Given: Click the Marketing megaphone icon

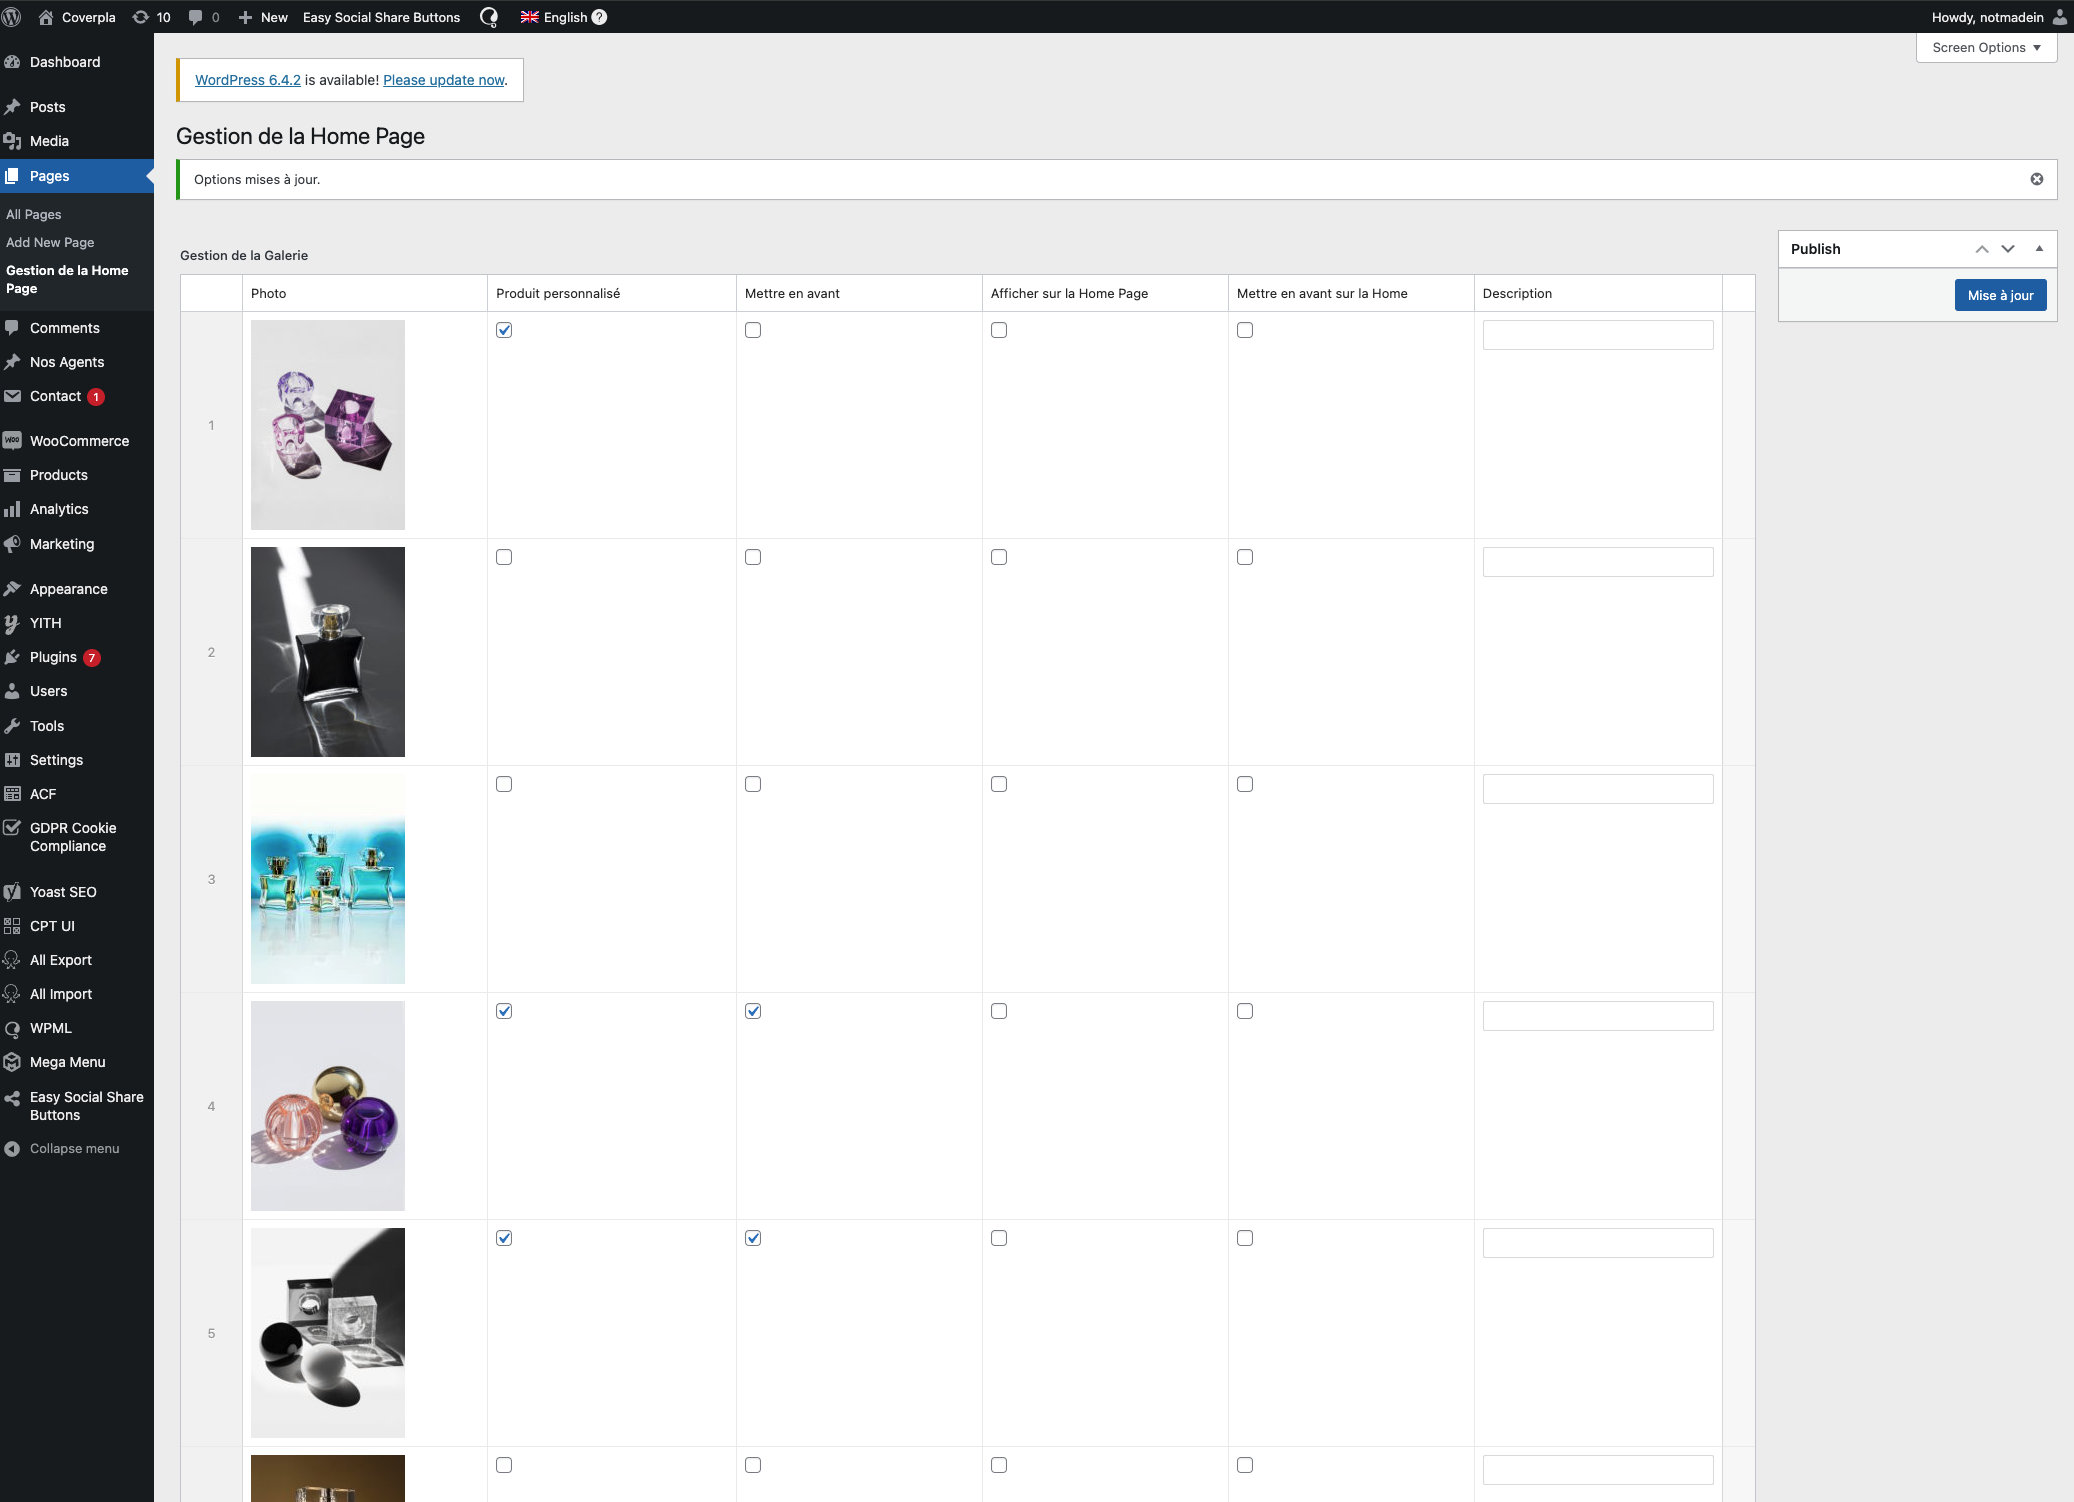Looking at the screenshot, I should tap(13, 544).
